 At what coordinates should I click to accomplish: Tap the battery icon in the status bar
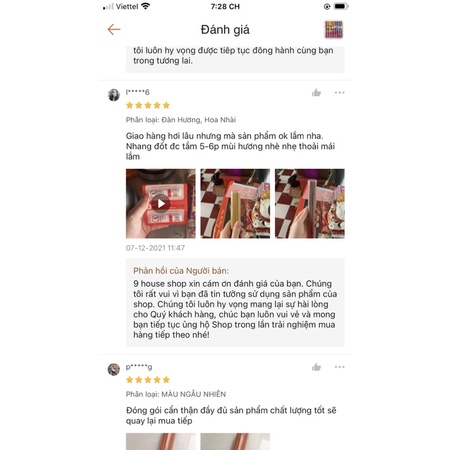point(341,6)
